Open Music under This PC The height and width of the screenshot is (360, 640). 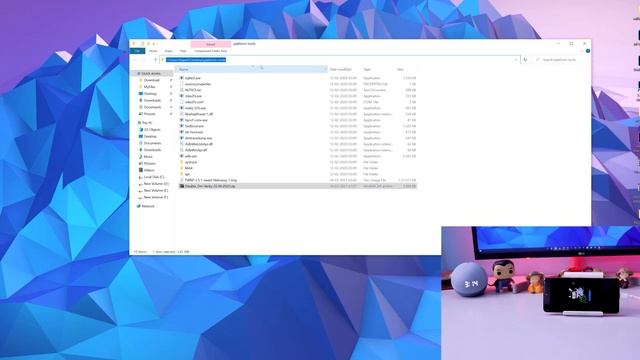pyautogui.click(x=148, y=157)
